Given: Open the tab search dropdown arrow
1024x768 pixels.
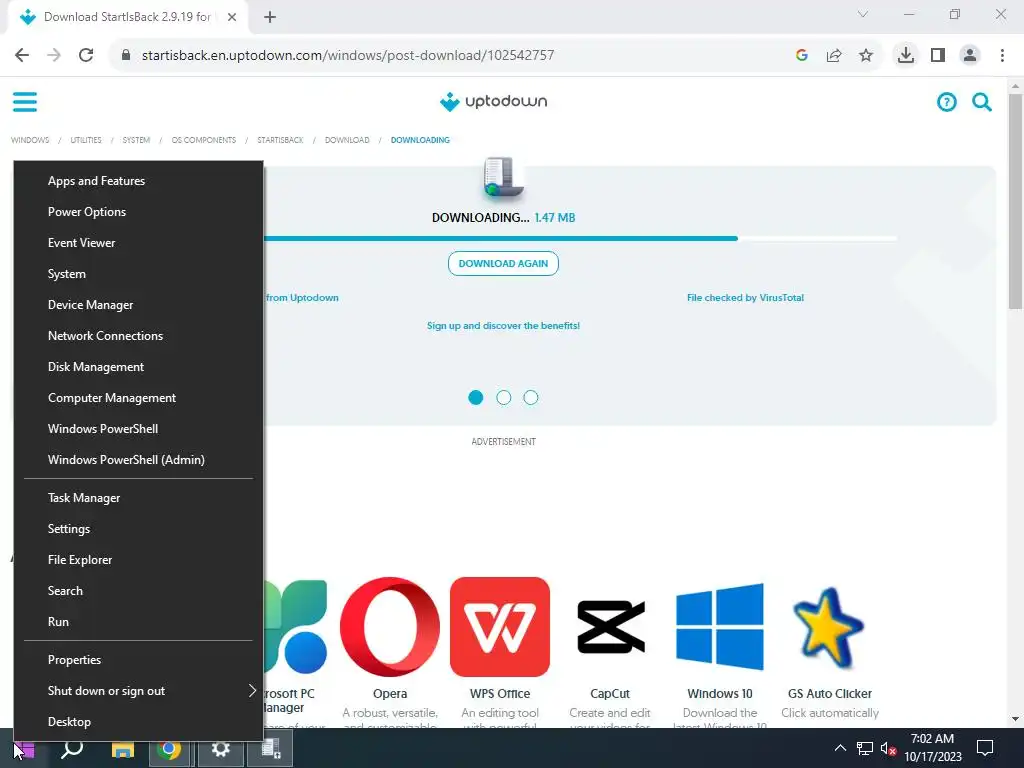Looking at the screenshot, I should (863, 14).
